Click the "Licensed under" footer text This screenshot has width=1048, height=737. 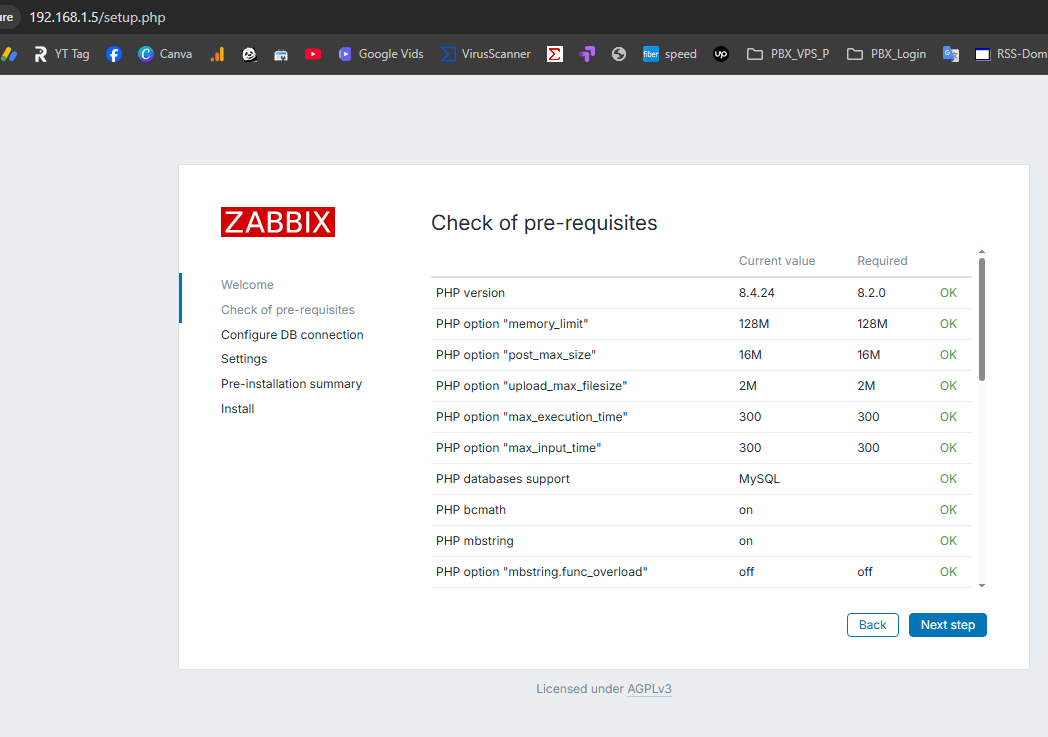pyautogui.click(x=579, y=689)
